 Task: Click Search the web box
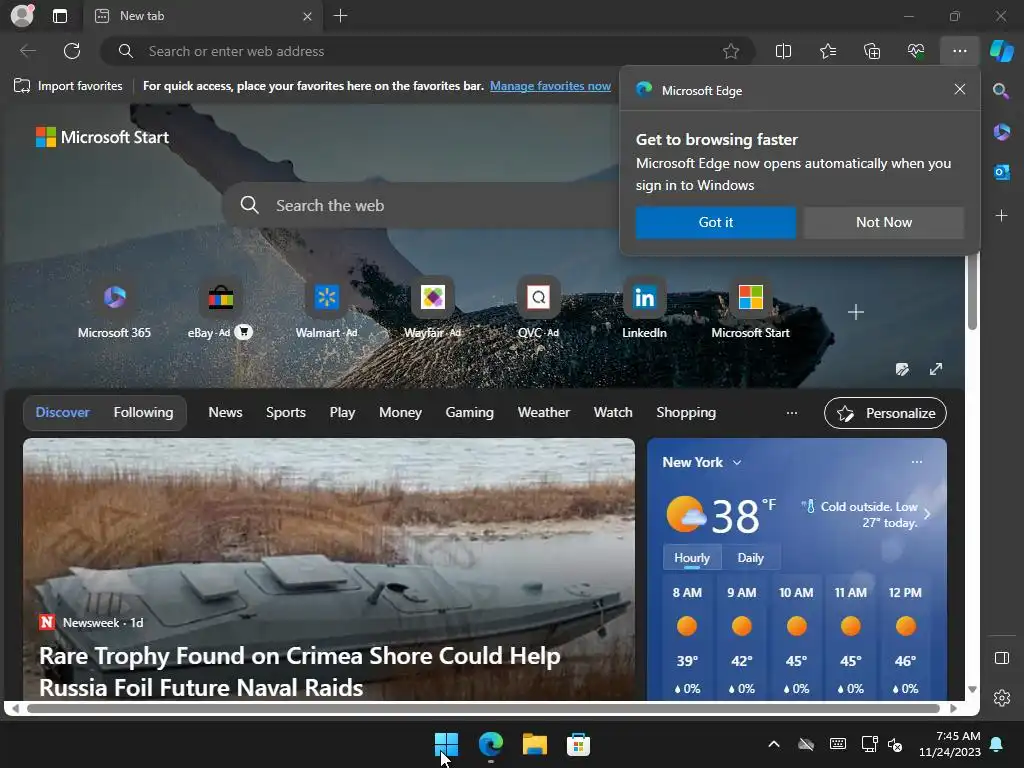click(421, 206)
